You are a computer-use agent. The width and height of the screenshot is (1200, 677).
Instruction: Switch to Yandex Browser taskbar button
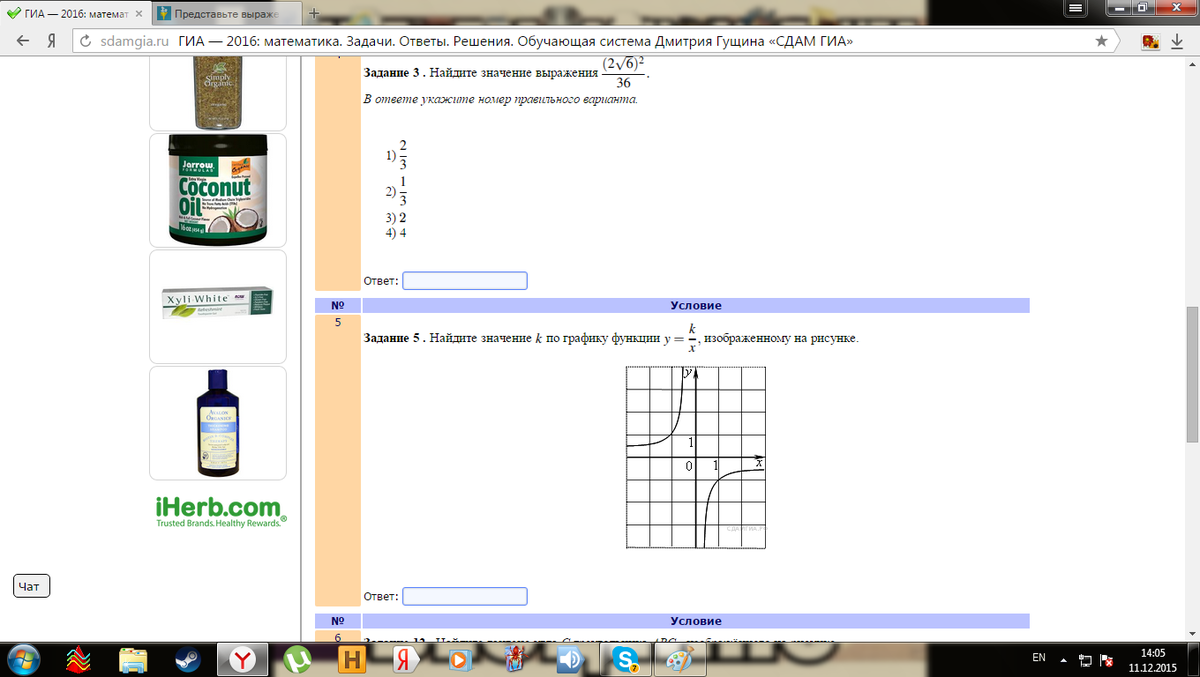(243, 660)
